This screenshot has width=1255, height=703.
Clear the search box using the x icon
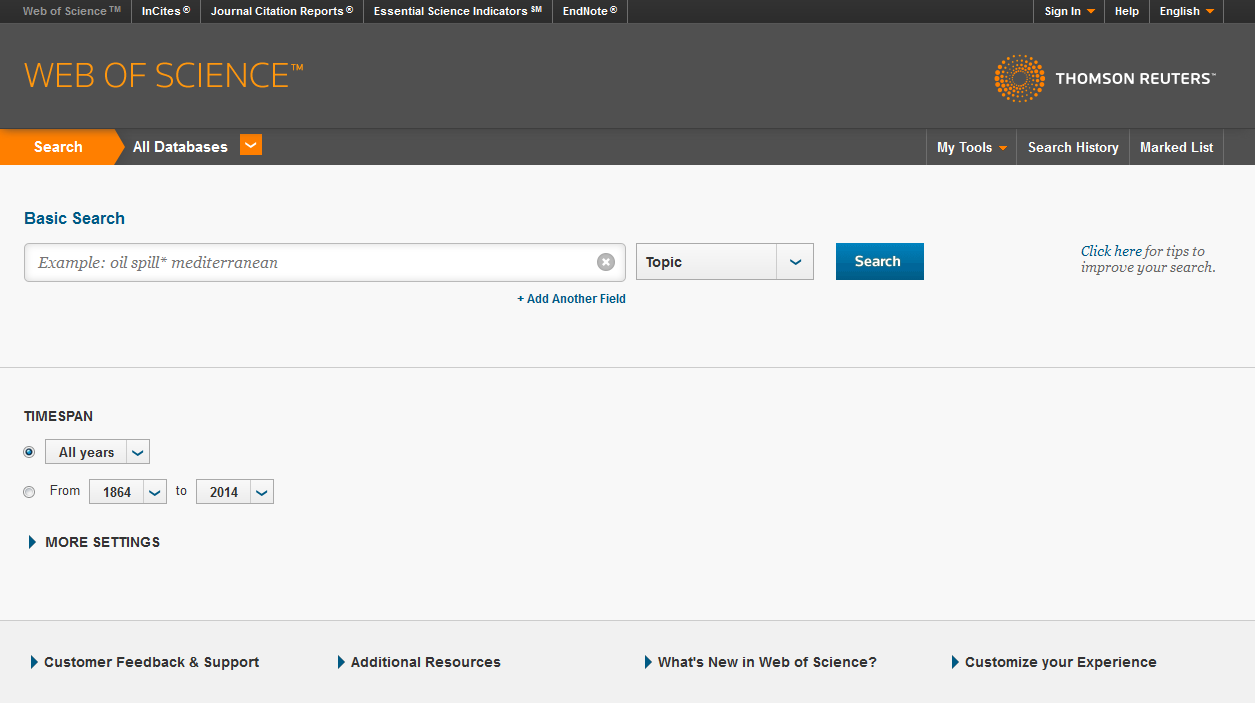(x=606, y=261)
